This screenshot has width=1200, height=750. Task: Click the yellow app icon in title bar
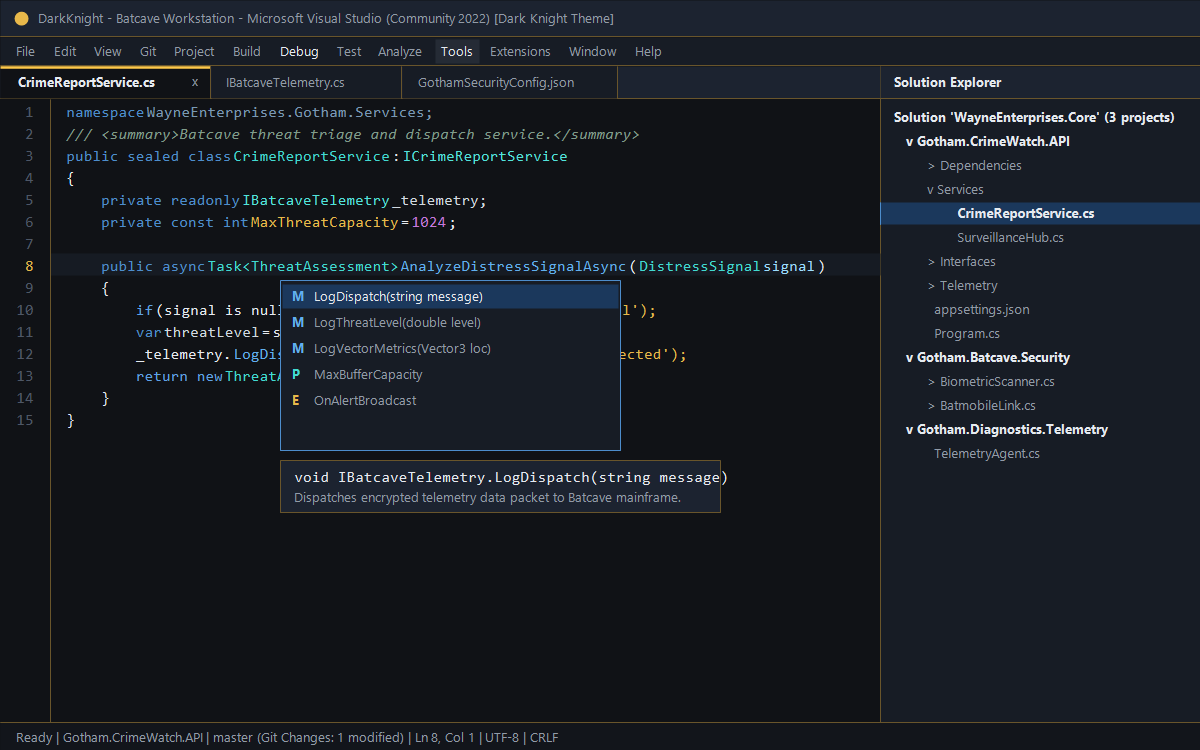pos(22,19)
